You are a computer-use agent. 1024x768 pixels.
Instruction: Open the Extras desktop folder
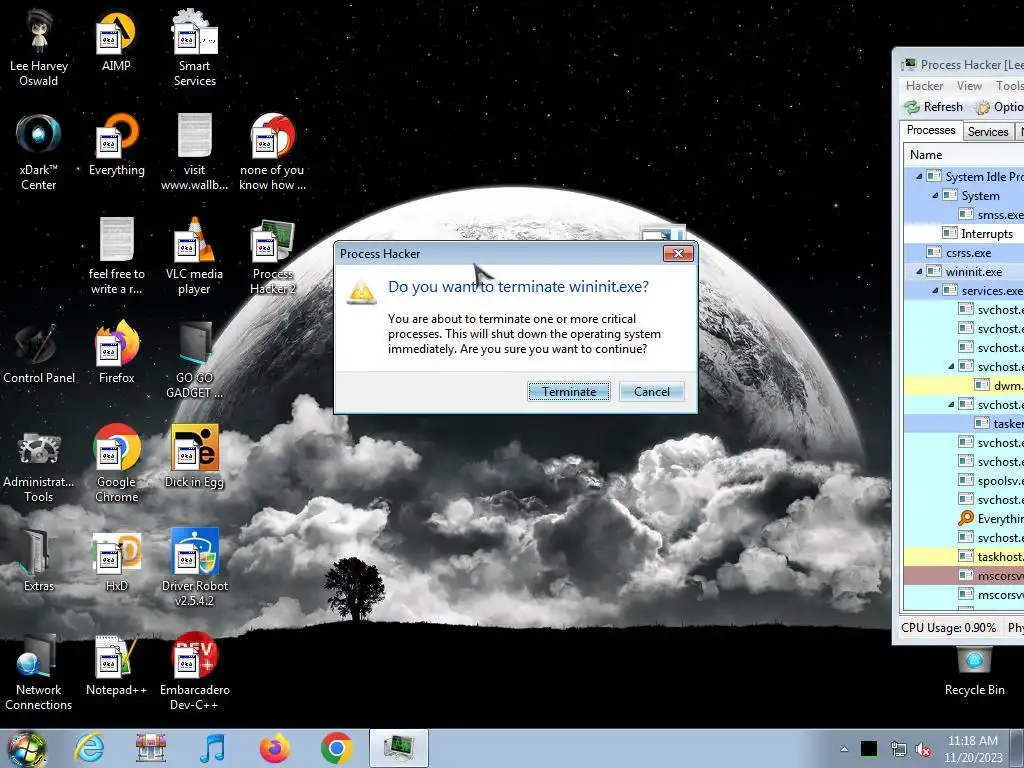pyautogui.click(x=39, y=560)
